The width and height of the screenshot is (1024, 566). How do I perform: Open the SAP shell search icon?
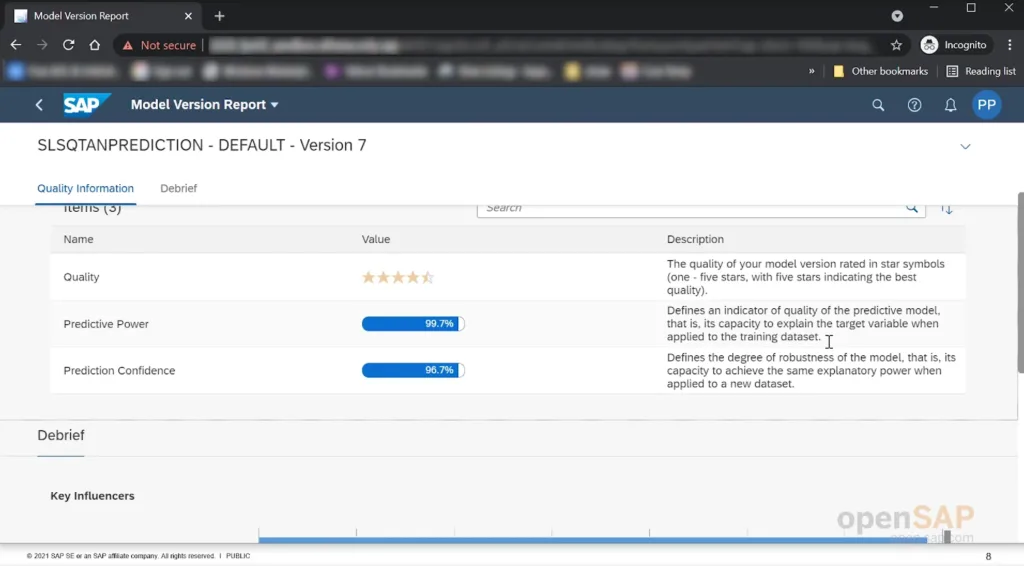coord(878,104)
